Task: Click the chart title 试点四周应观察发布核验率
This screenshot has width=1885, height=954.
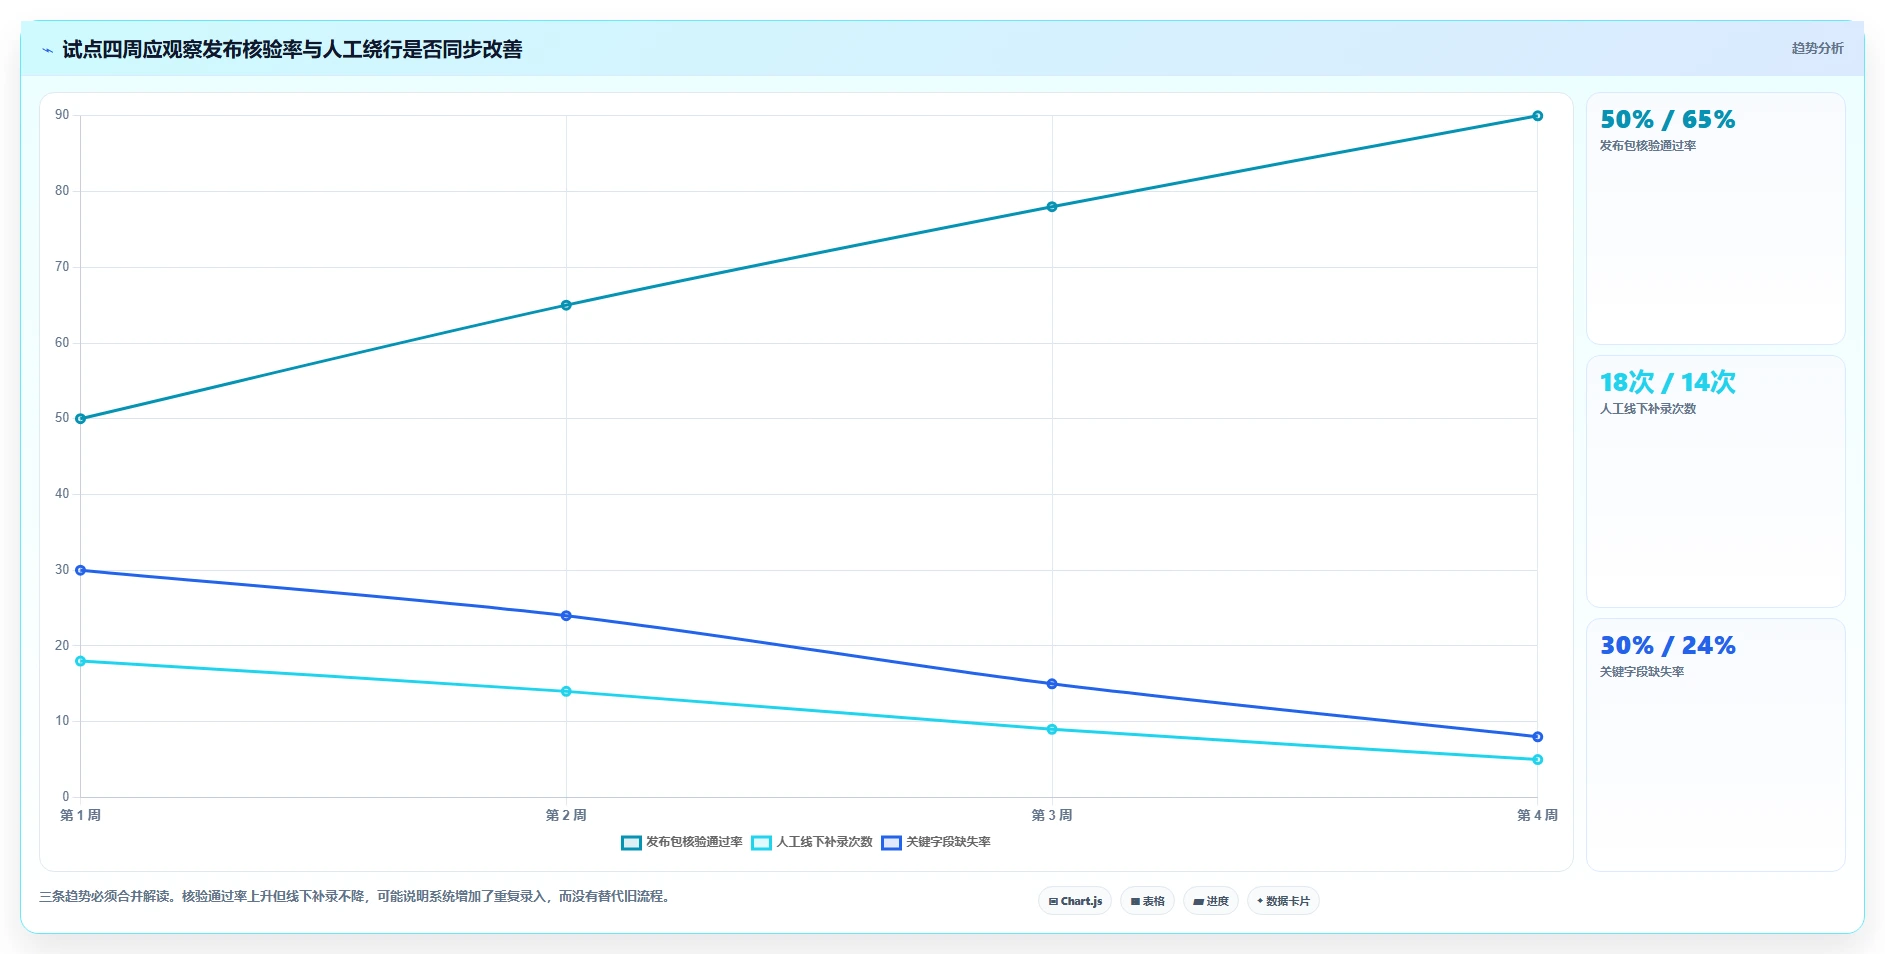Action: [292, 50]
